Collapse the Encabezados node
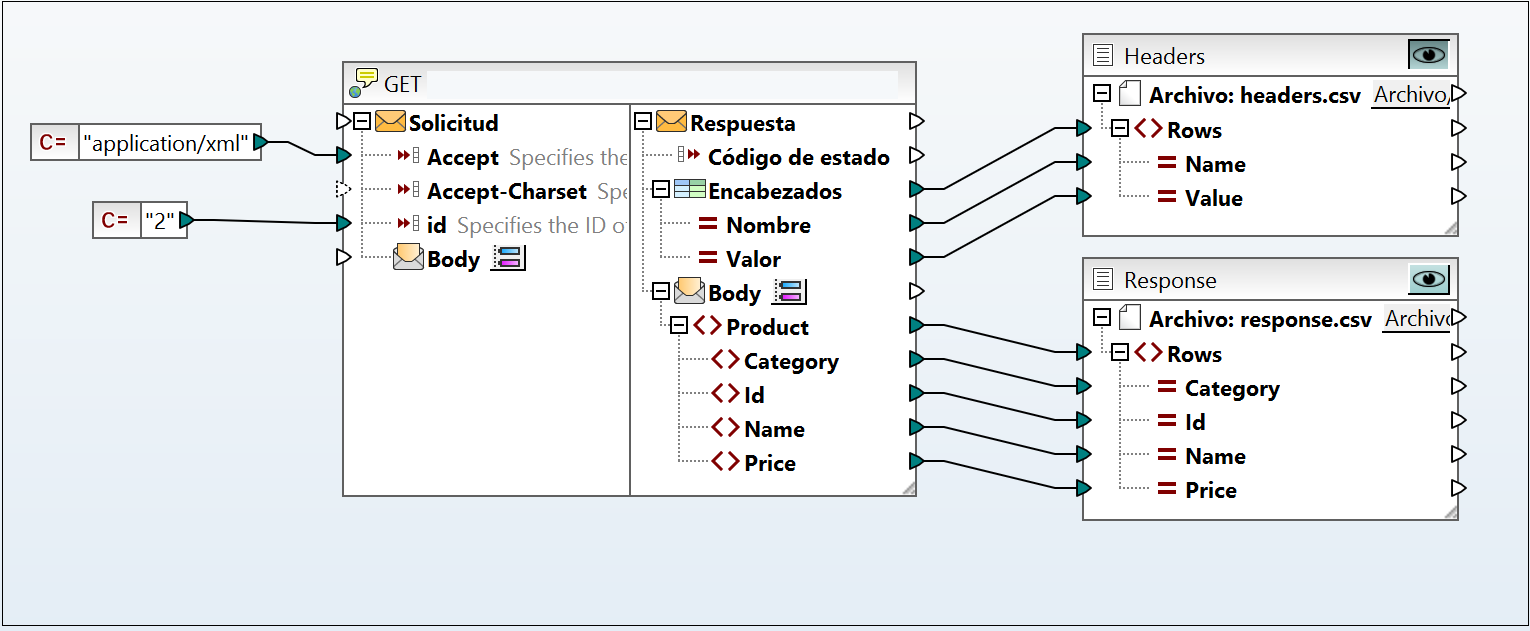 [661, 190]
